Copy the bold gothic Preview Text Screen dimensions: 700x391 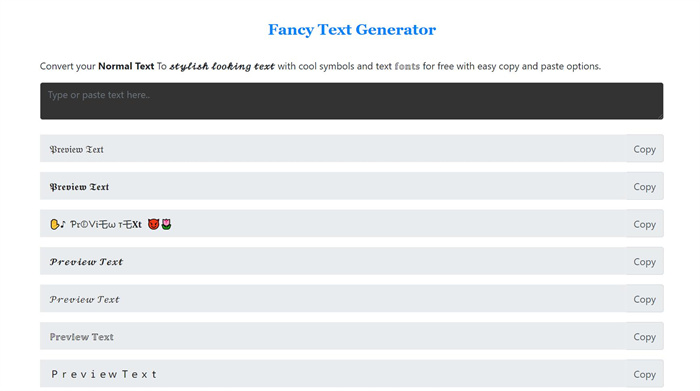click(x=644, y=186)
